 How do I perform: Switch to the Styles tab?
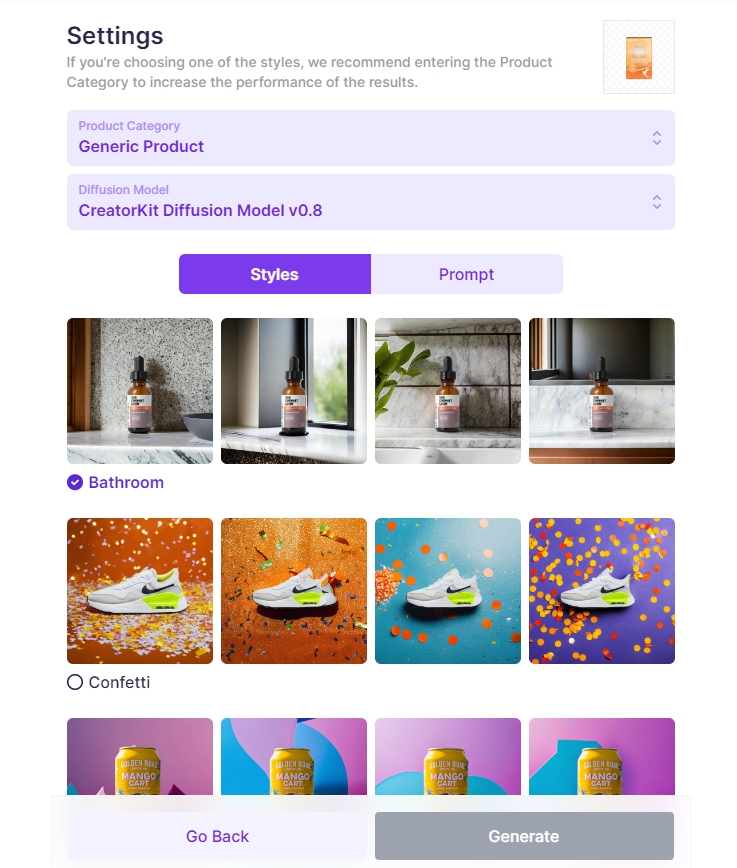[275, 274]
